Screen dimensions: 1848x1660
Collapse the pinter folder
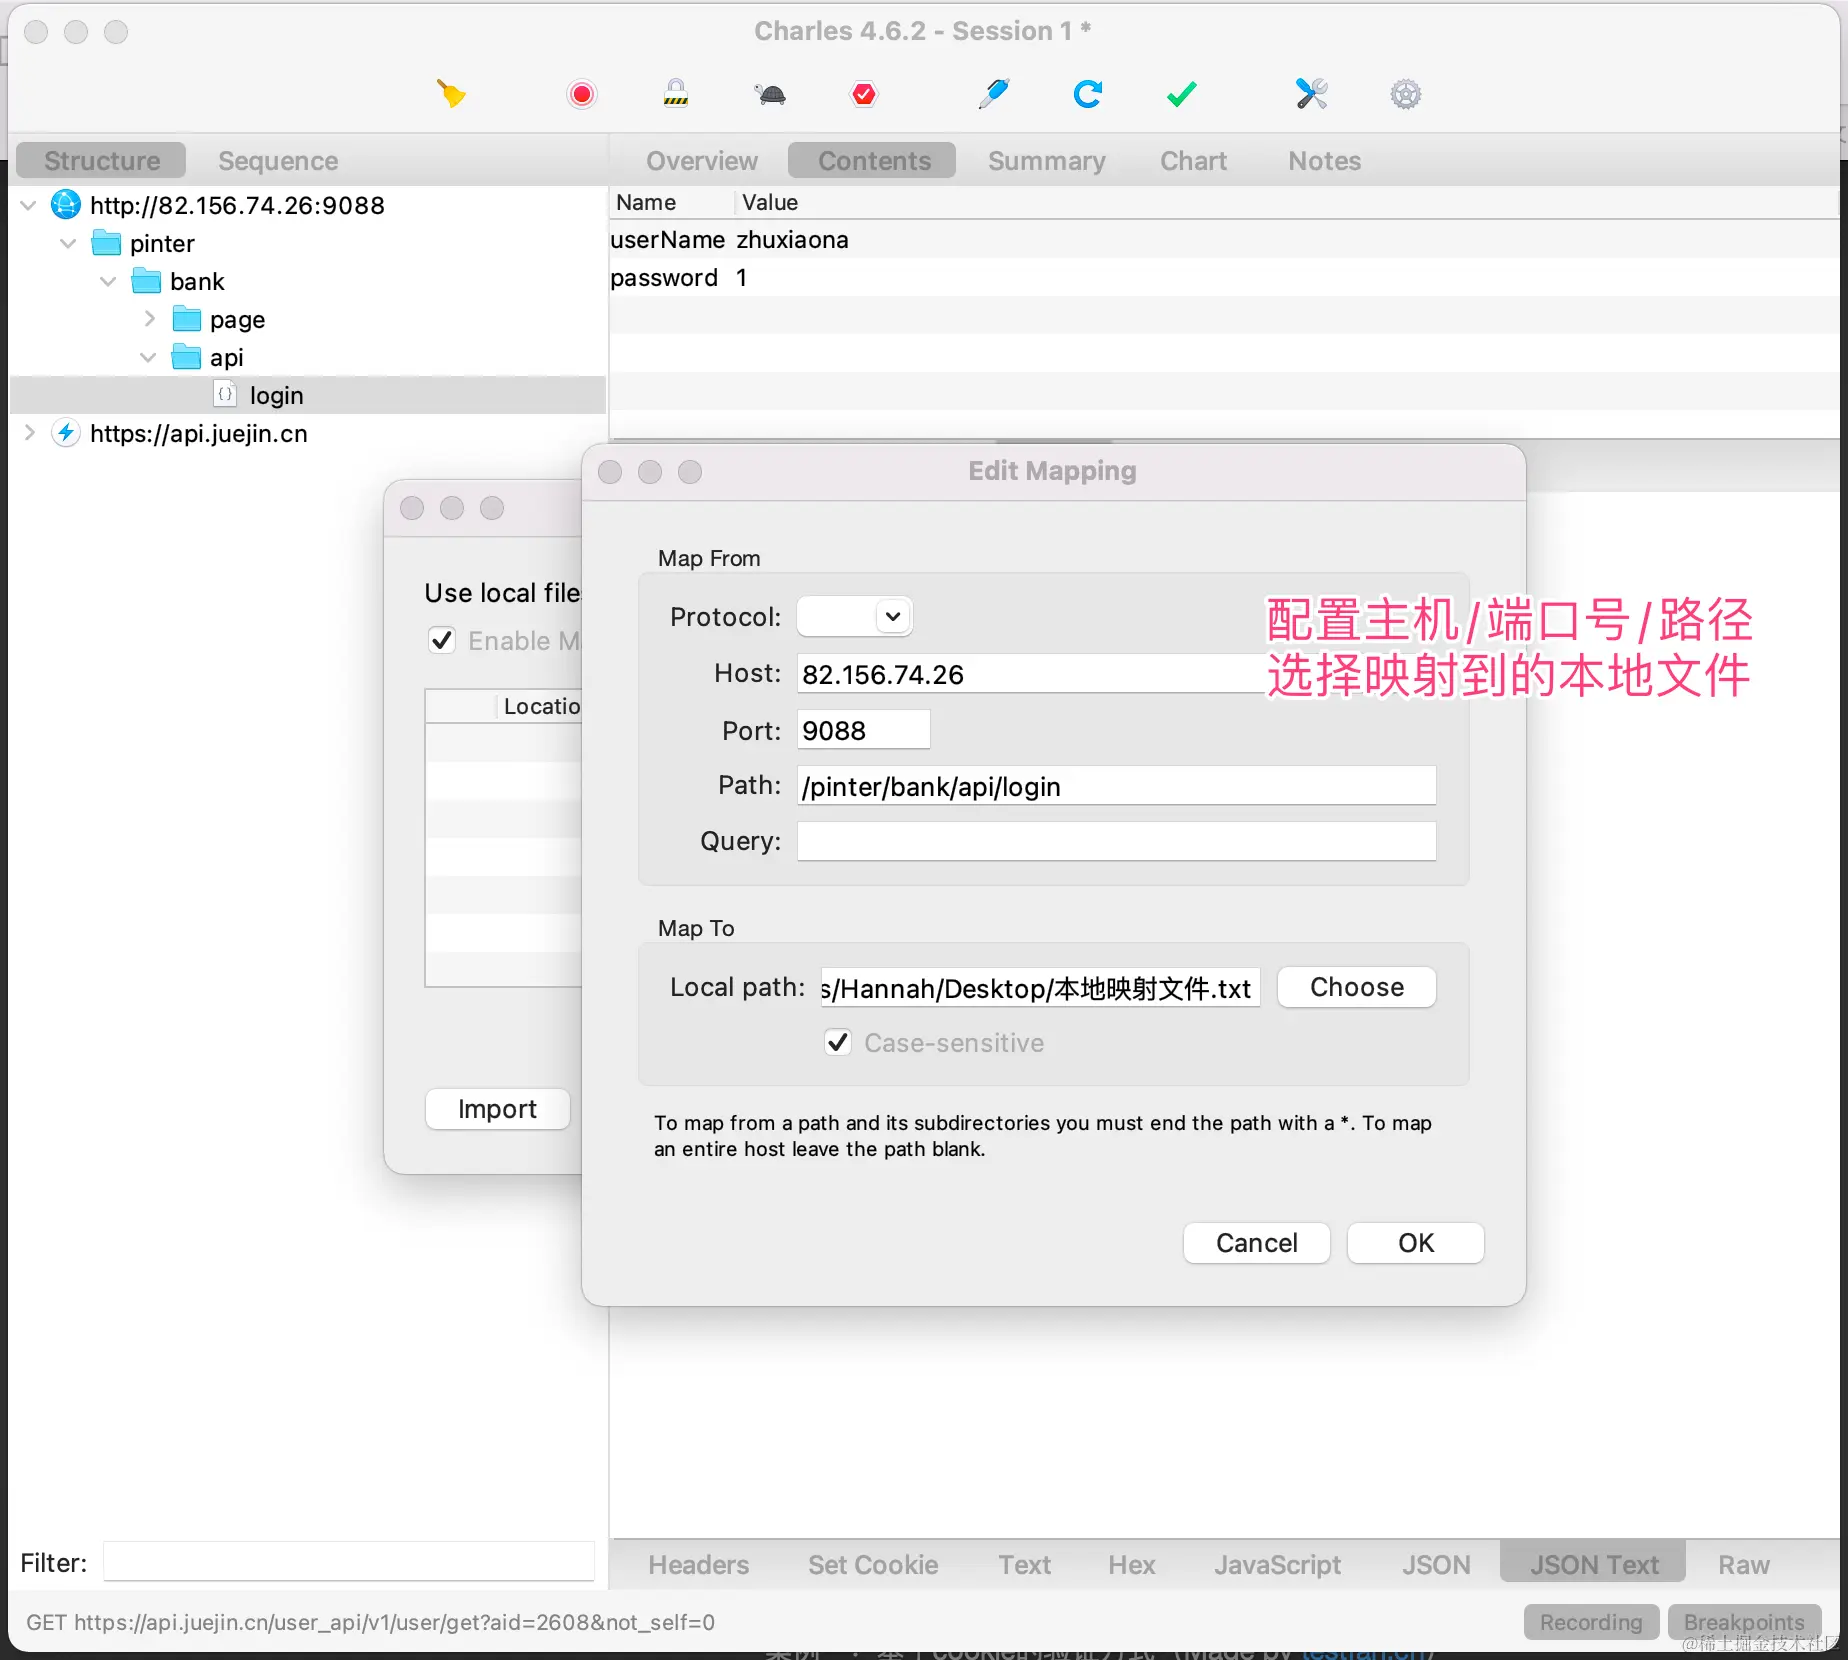[x=68, y=243]
